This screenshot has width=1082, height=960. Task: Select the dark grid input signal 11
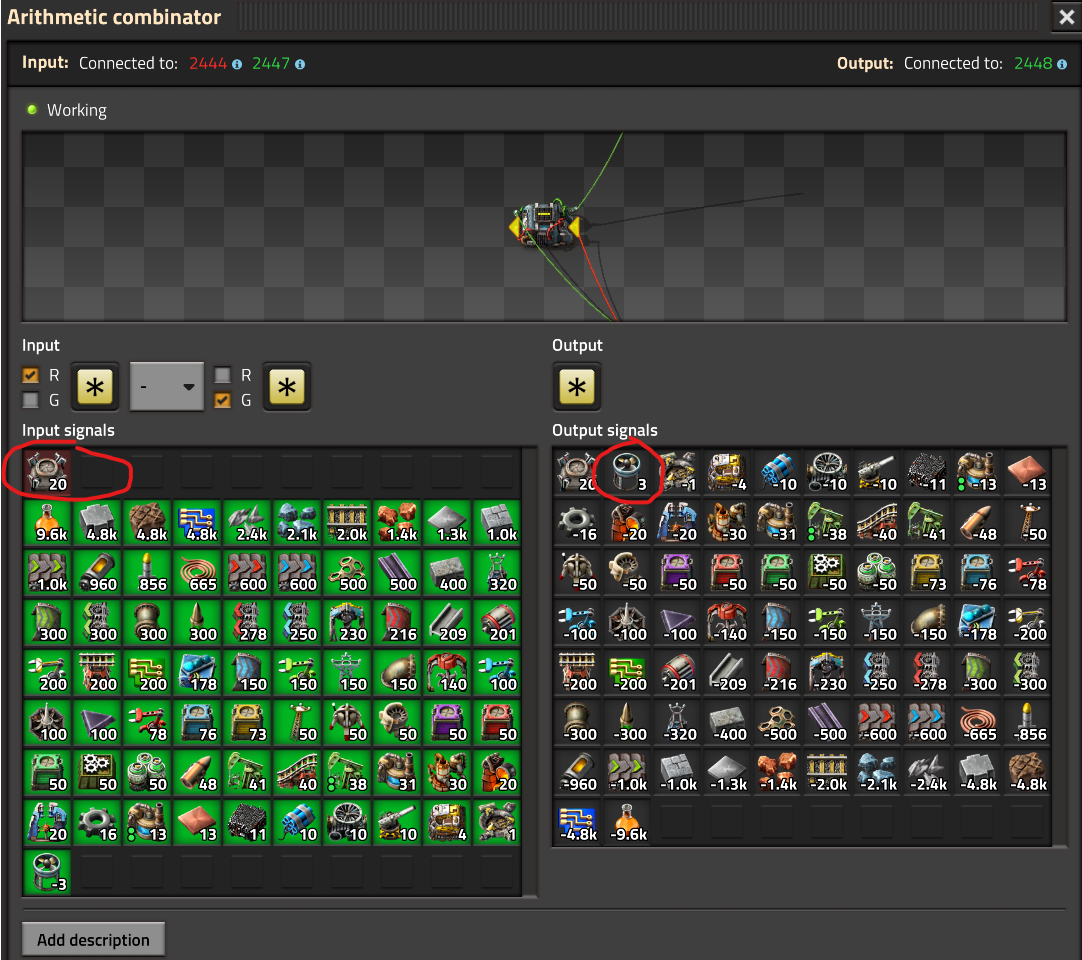click(x=247, y=823)
